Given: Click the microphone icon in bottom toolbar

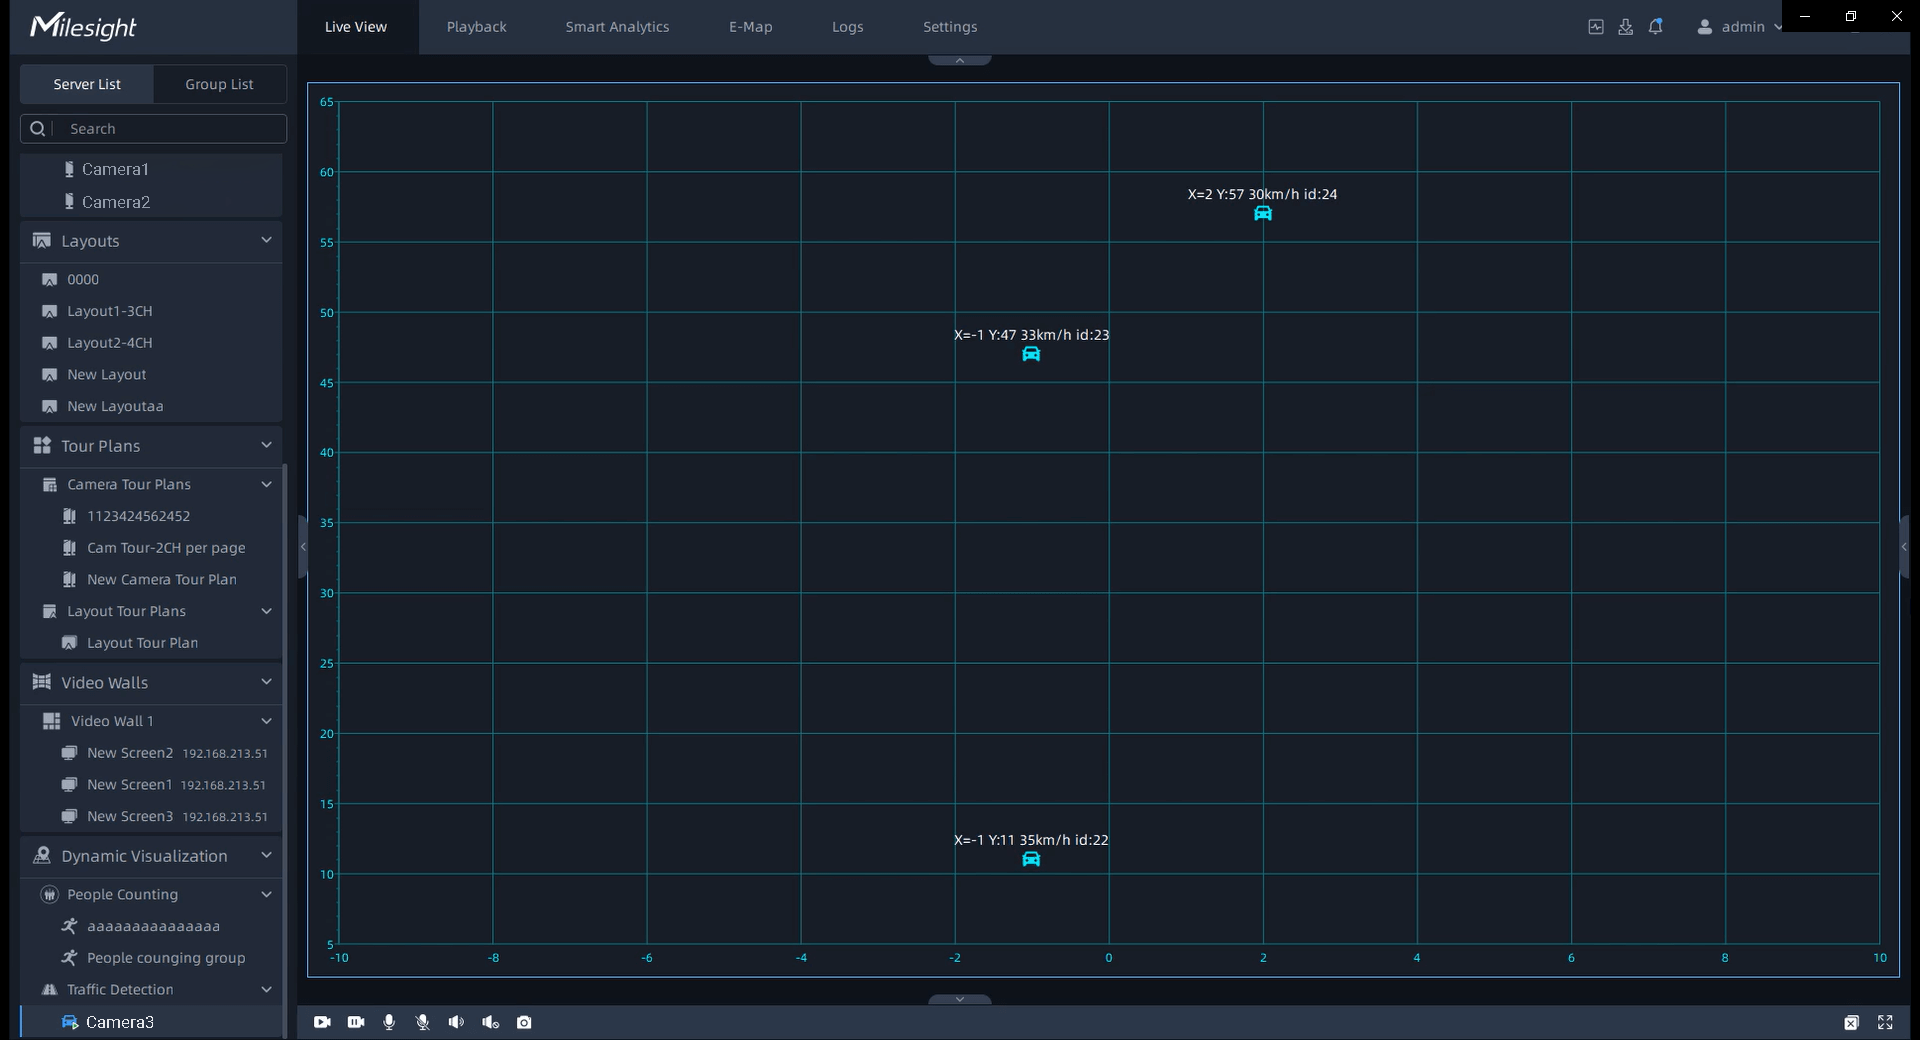Looking at the screenshot, I should (389, 1022).
